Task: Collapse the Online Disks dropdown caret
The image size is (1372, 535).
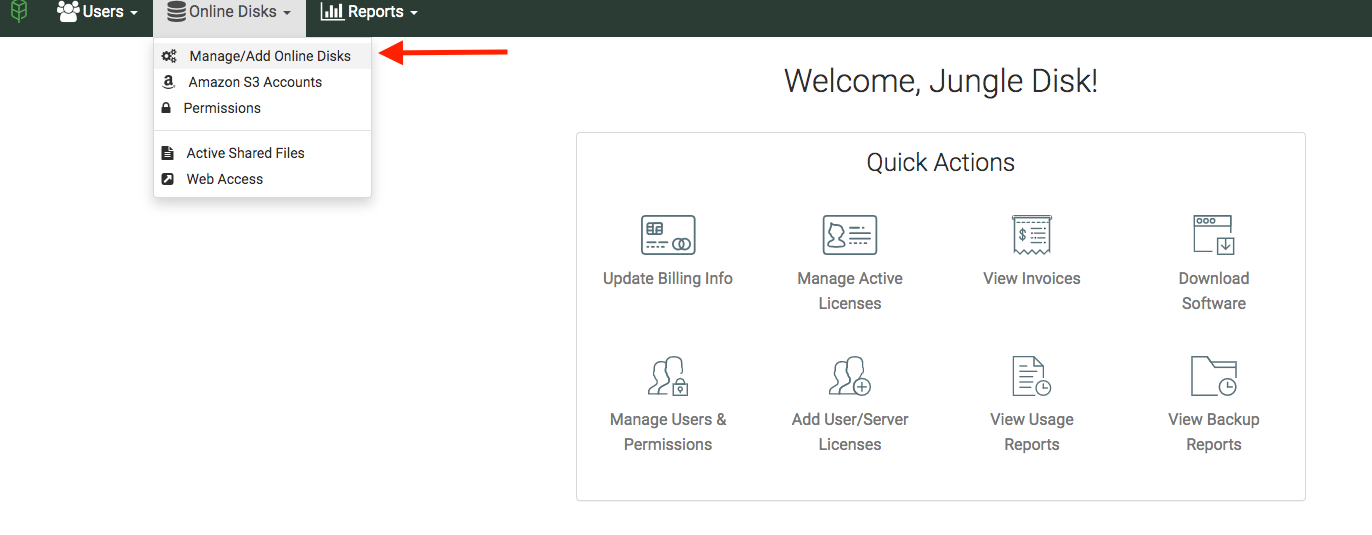Action: [x=287, y=14]
